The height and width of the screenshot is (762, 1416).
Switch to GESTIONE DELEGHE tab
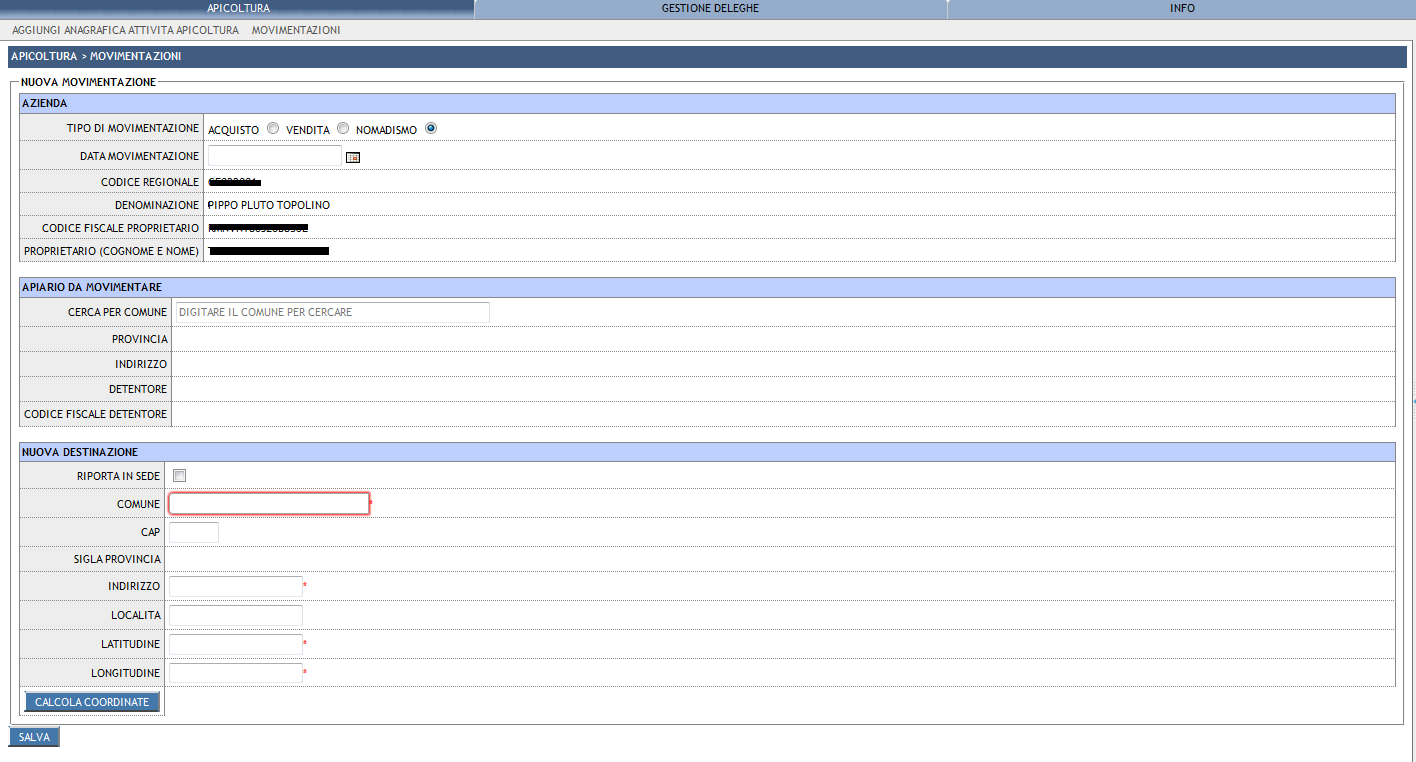(710, 8)
